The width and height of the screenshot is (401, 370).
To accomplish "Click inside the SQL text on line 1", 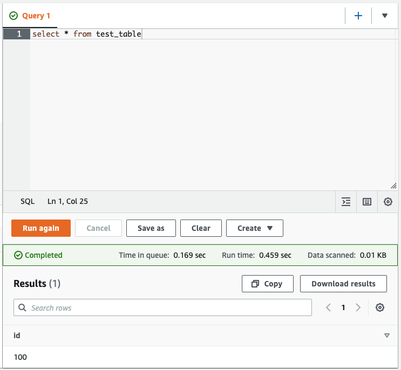I will pos(87,34).
